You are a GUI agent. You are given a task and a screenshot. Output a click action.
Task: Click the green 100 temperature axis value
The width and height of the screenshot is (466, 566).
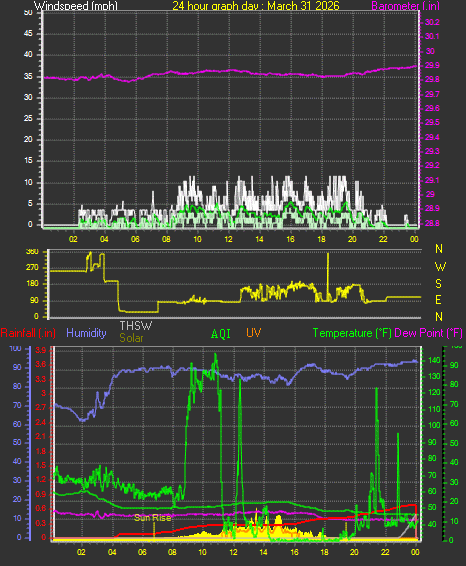pos(434,425)
